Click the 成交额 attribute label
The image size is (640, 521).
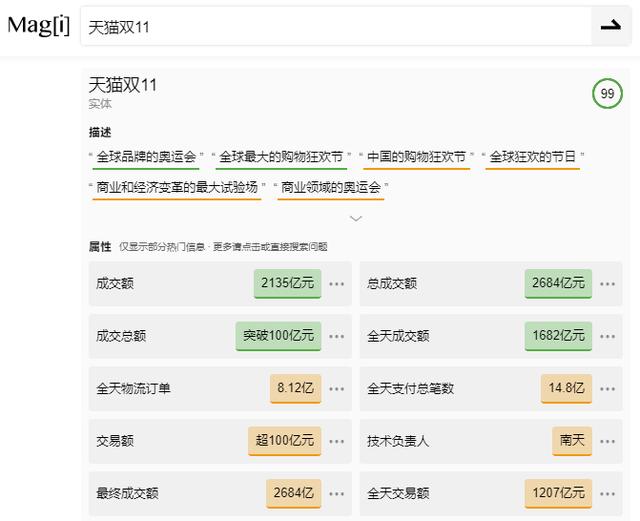(115, 284)
